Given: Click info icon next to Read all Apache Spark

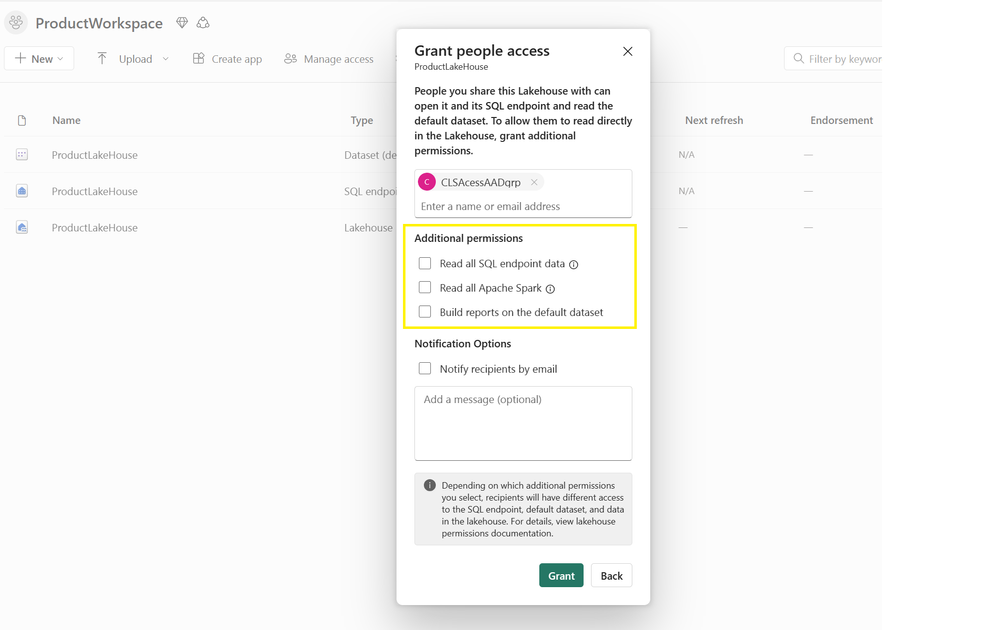Looking at the screenshot, I should point(550,289).
